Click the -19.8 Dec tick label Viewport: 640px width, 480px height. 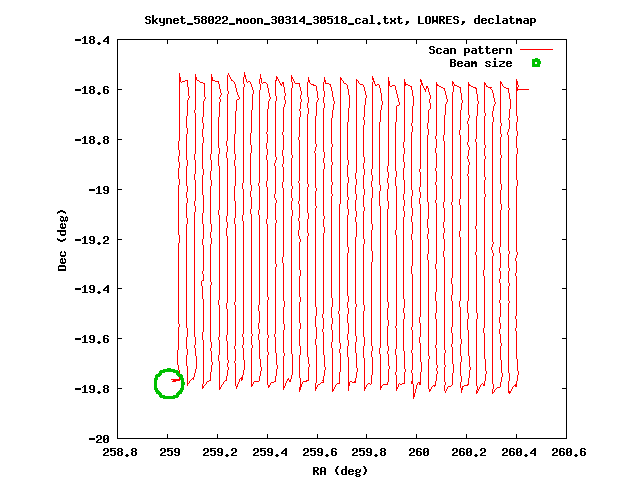click(x=92, y=389)
